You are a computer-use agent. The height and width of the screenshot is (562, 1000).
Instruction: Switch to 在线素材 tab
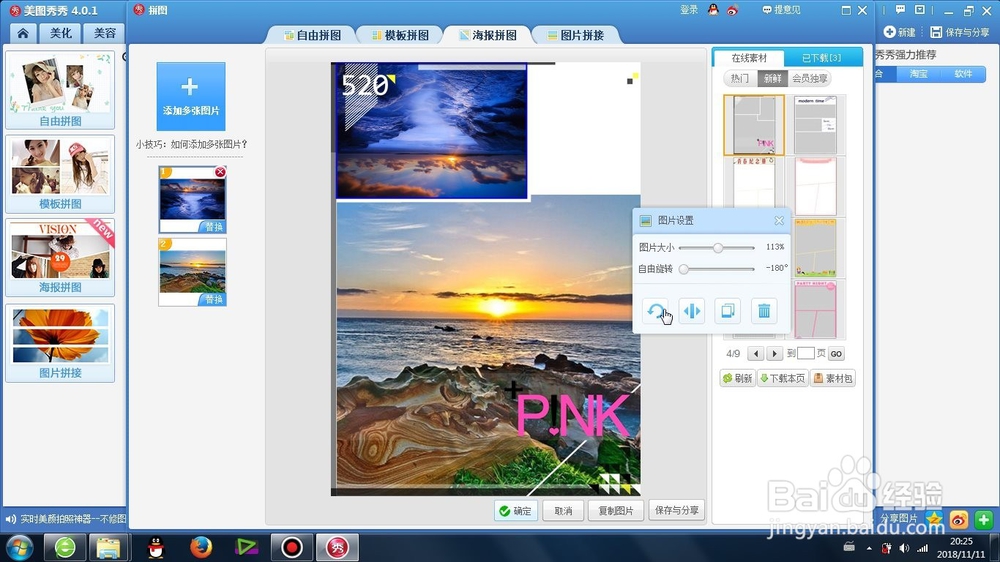(x=749, y=57)
